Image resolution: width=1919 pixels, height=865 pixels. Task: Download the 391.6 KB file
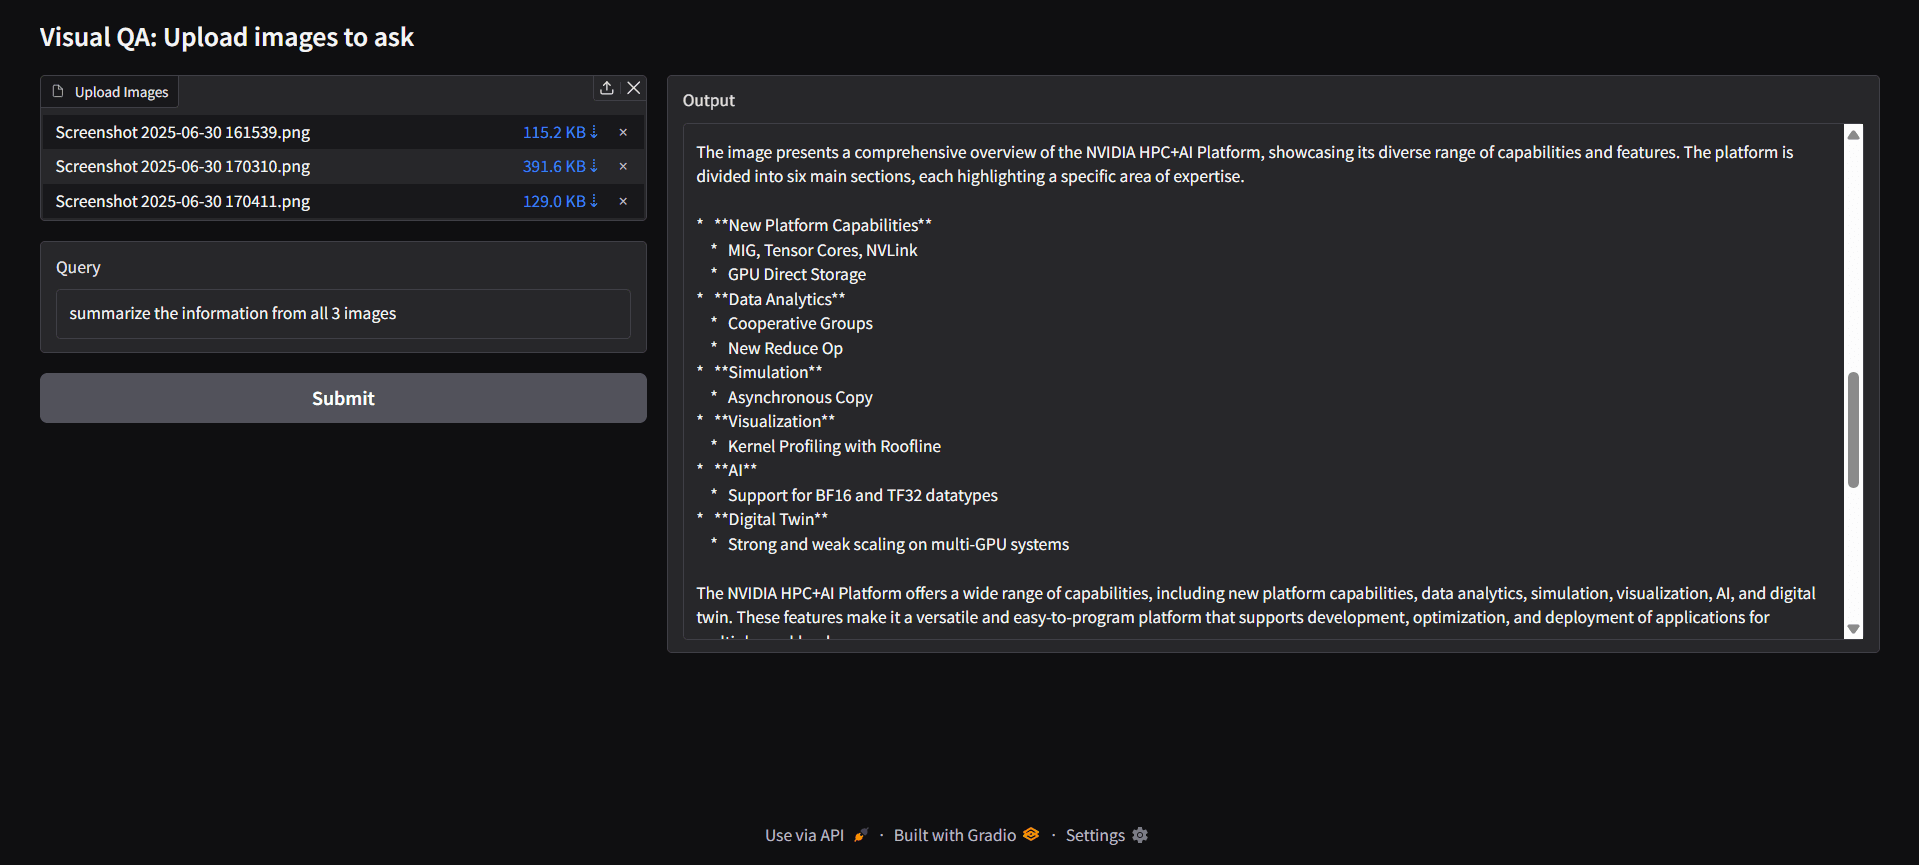point(560,166)
